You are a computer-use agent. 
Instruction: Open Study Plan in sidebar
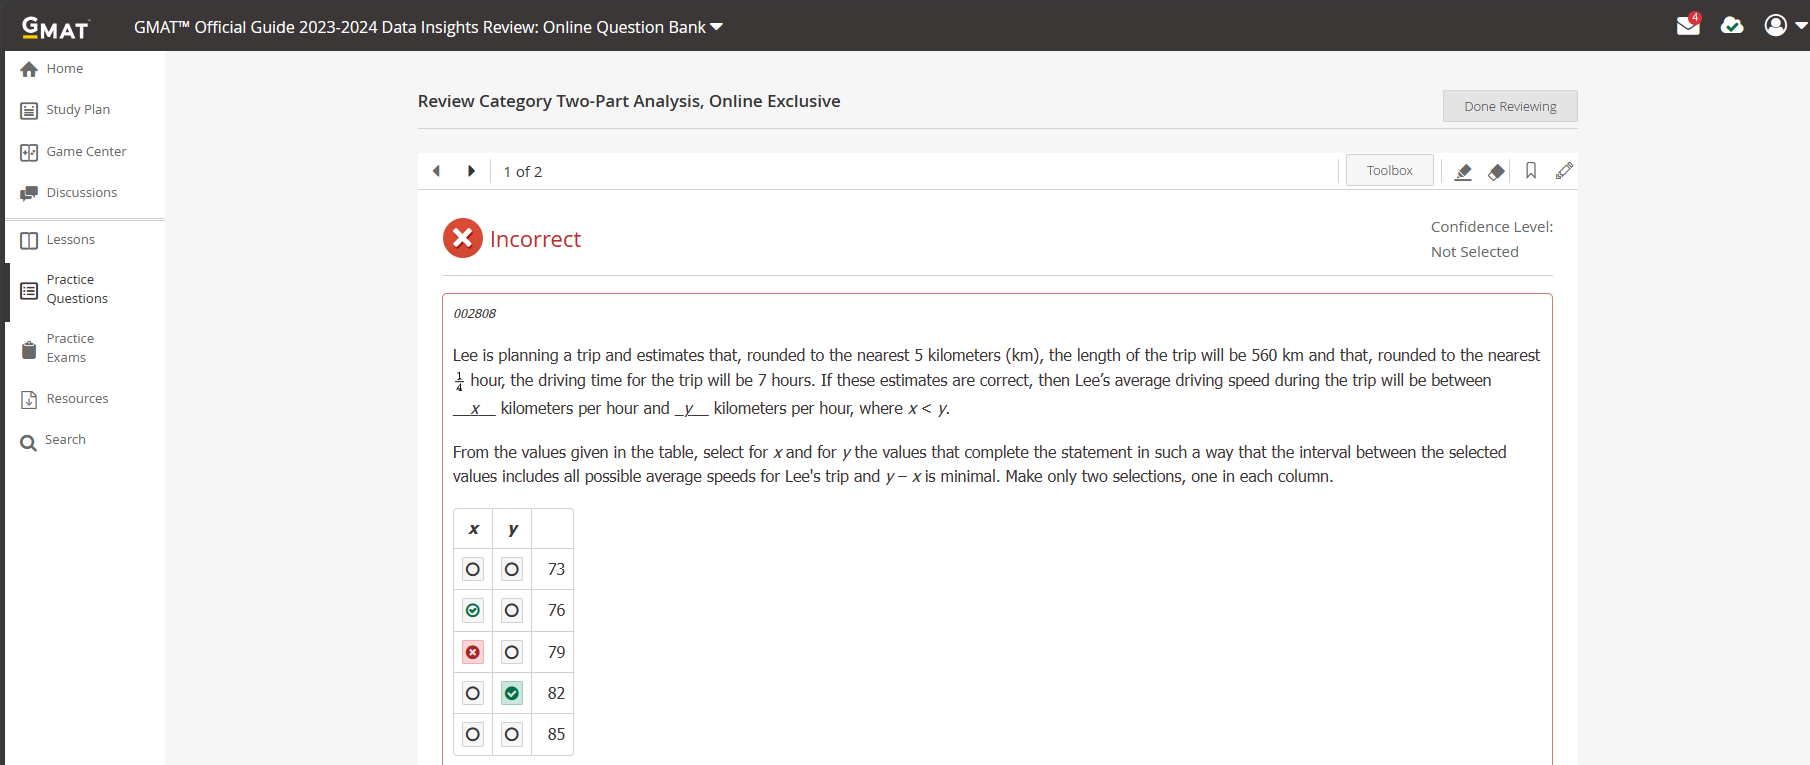(x=77, y=110)
